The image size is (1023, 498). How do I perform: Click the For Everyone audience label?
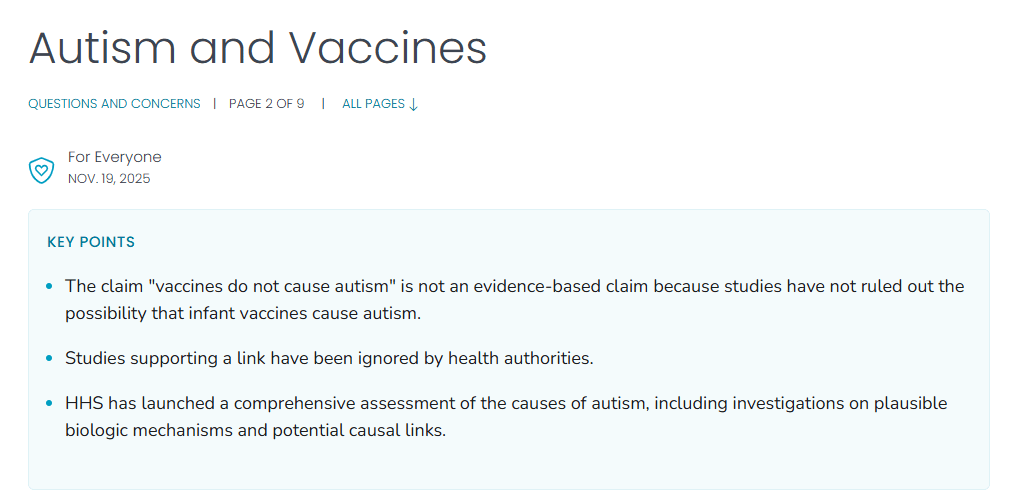114,157
